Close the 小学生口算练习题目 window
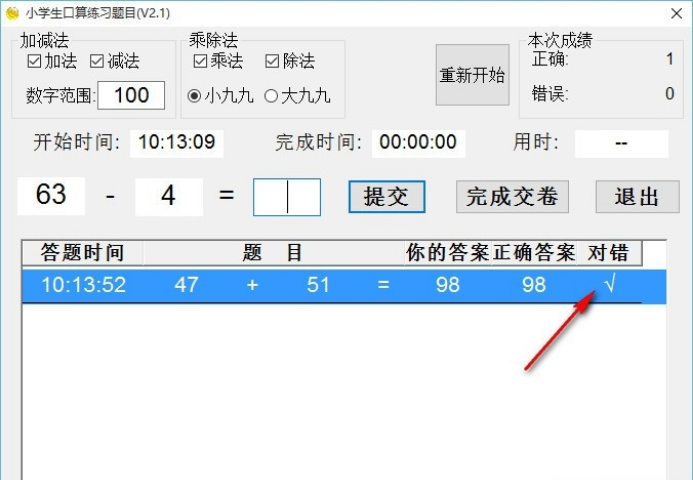The width and height of the screenshot is (693, 480). coord(676,14)
